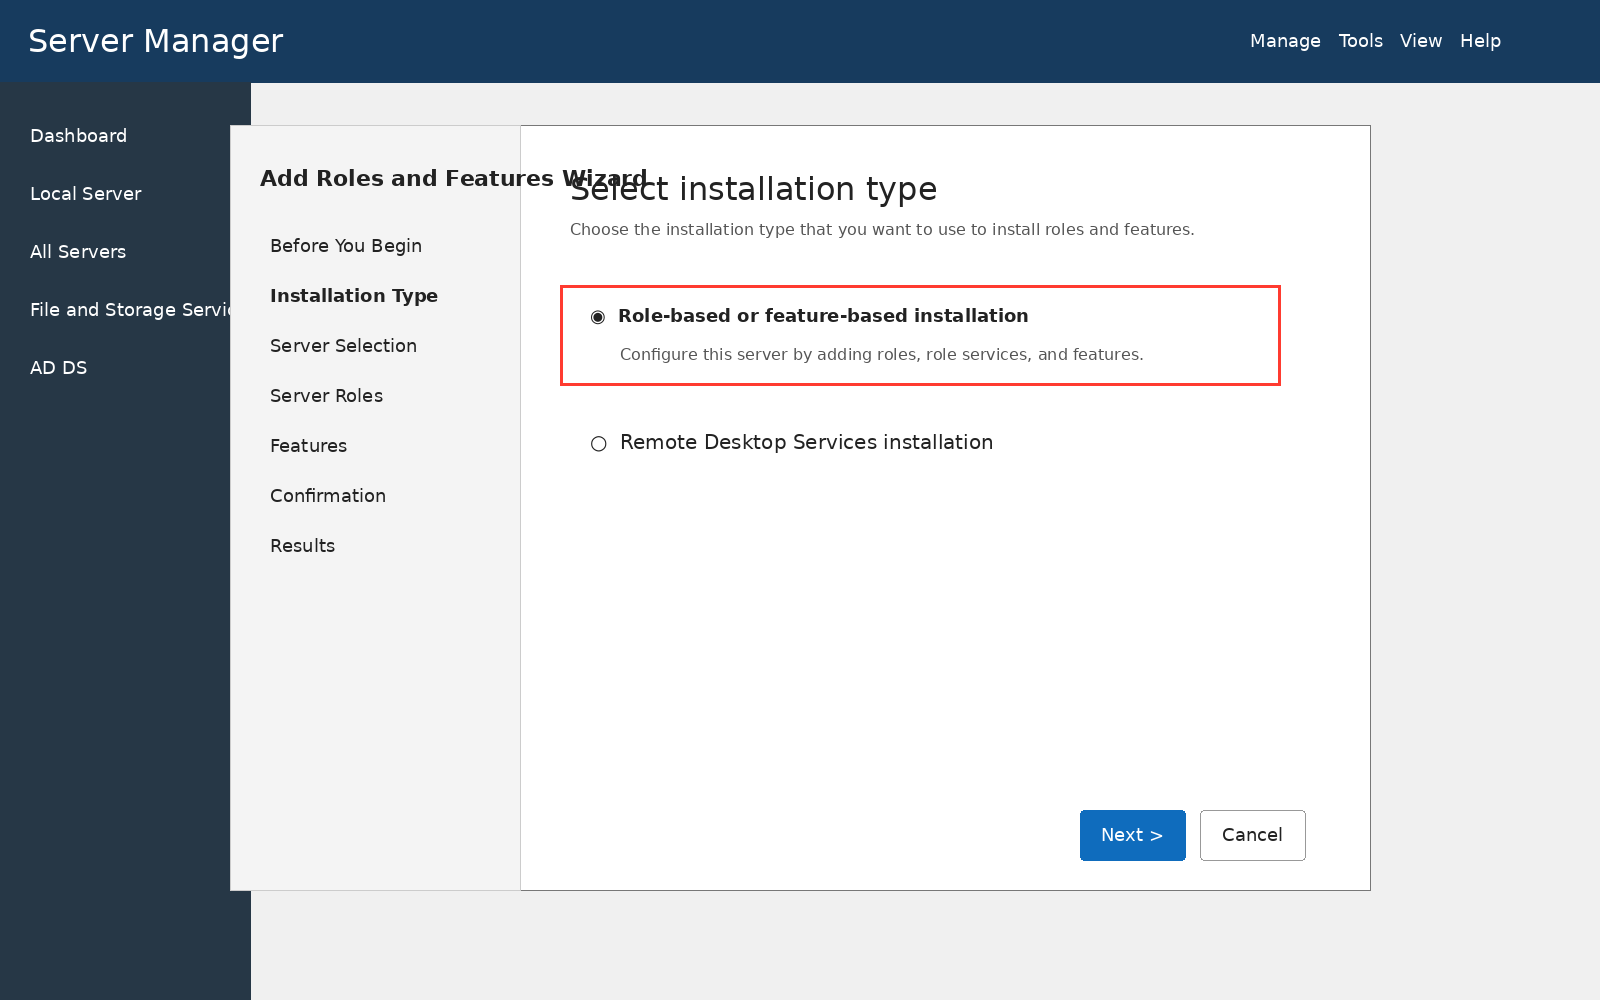Open the View menu
Screen dimensions: 1600x1000
point(1420,41)
